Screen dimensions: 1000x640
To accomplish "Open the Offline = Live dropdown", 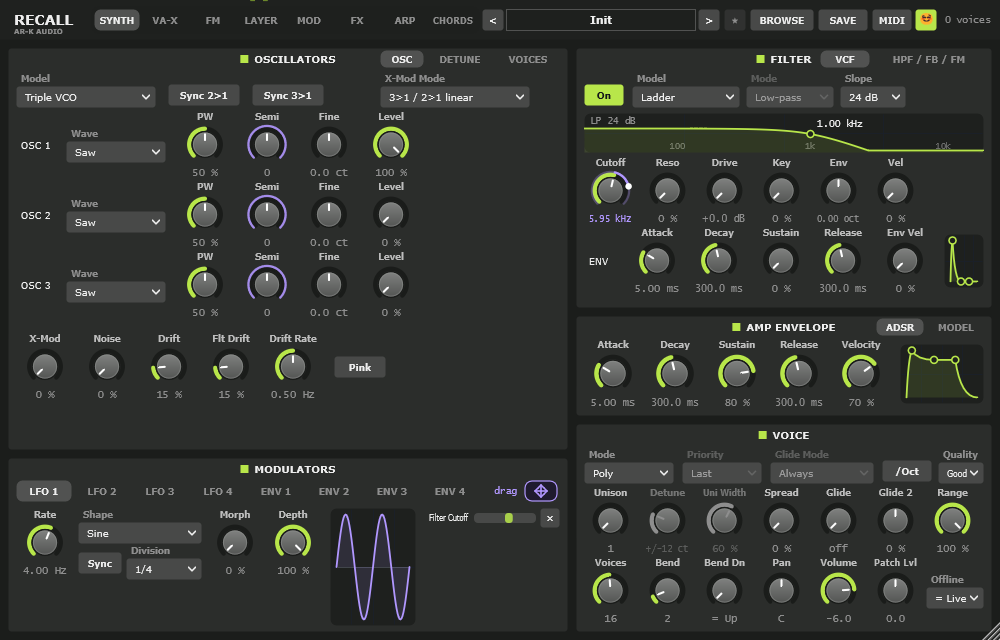I will click(955, 599).
